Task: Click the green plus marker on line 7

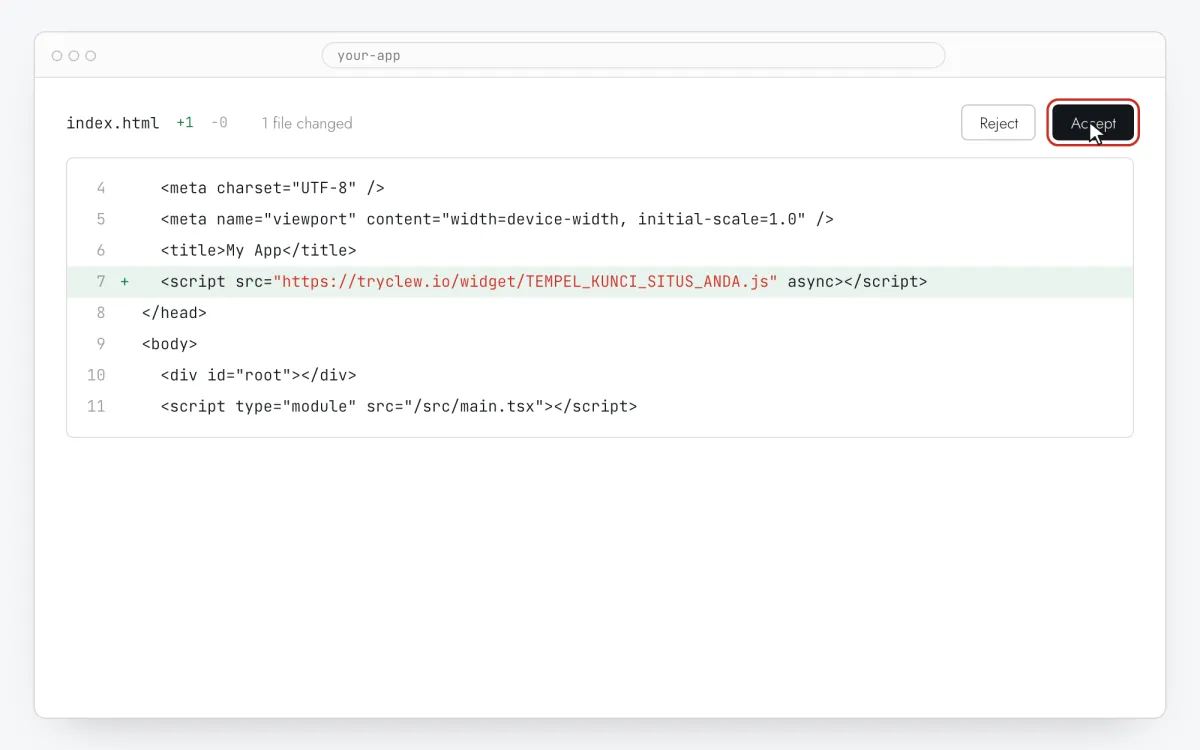Action: click(125, 282)
